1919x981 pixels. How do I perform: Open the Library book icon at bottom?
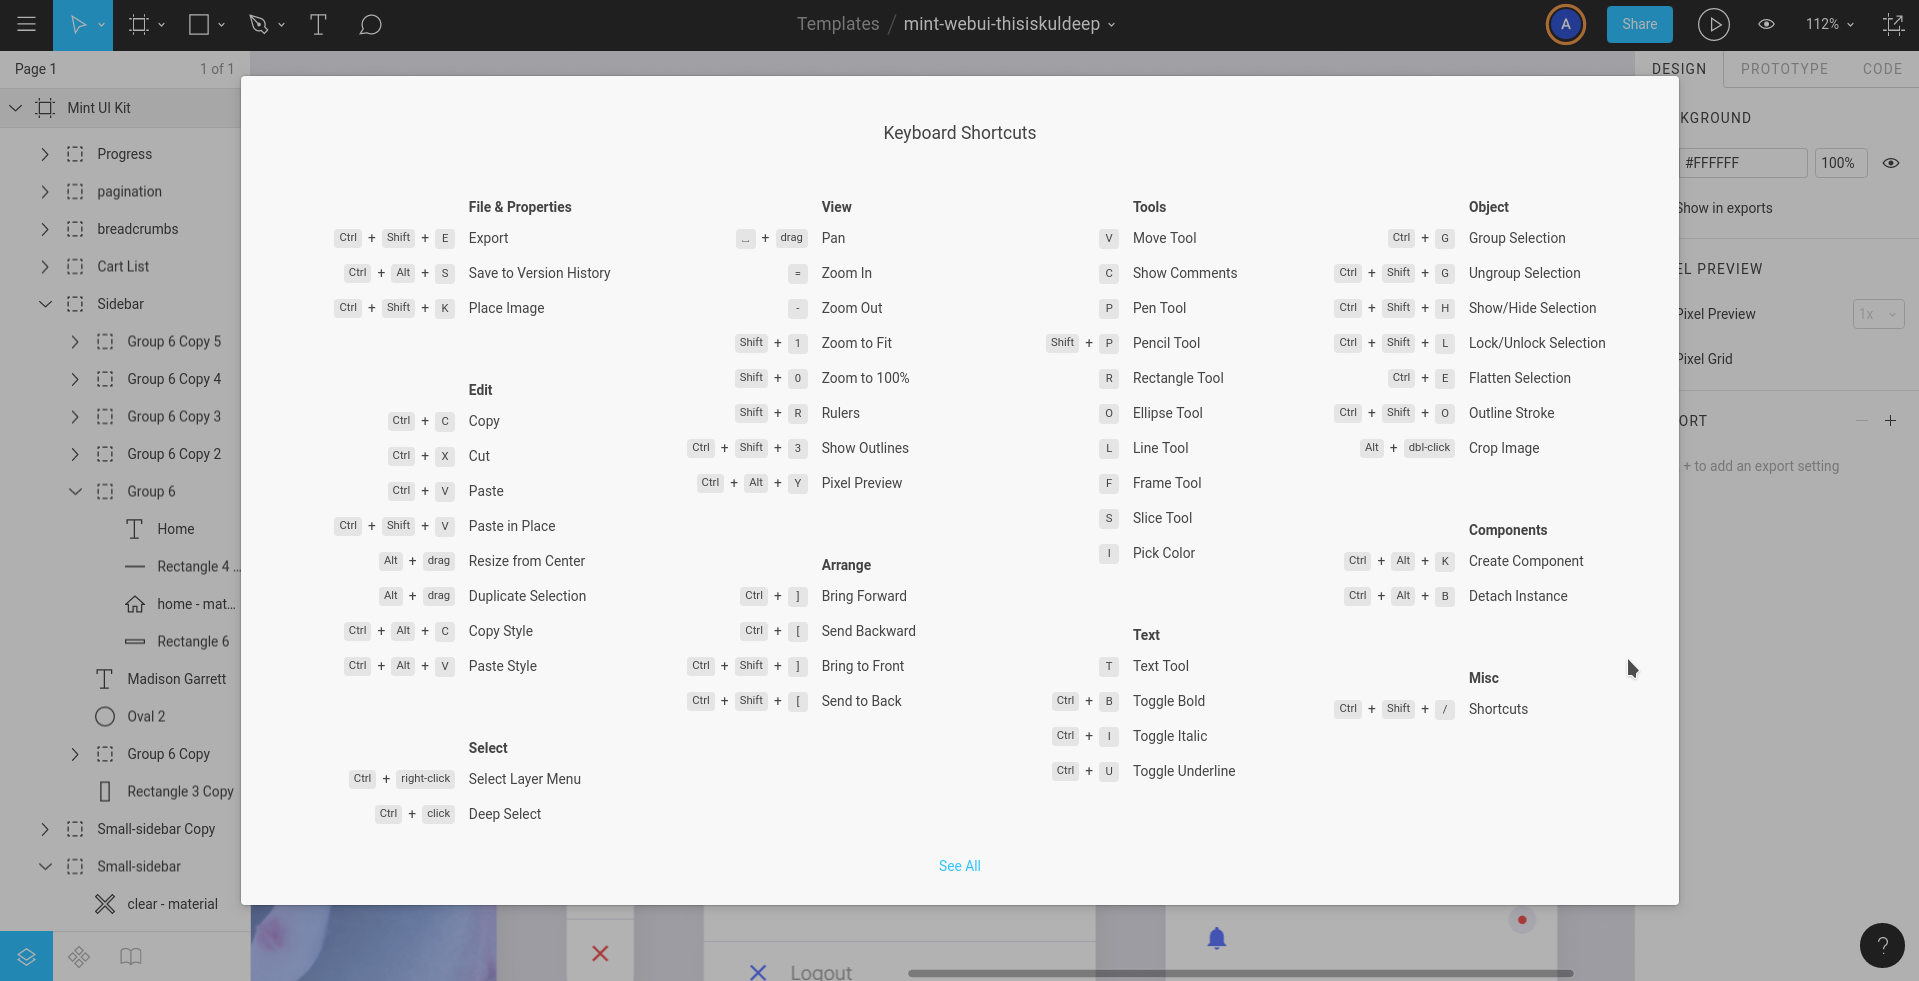(131, 957)
